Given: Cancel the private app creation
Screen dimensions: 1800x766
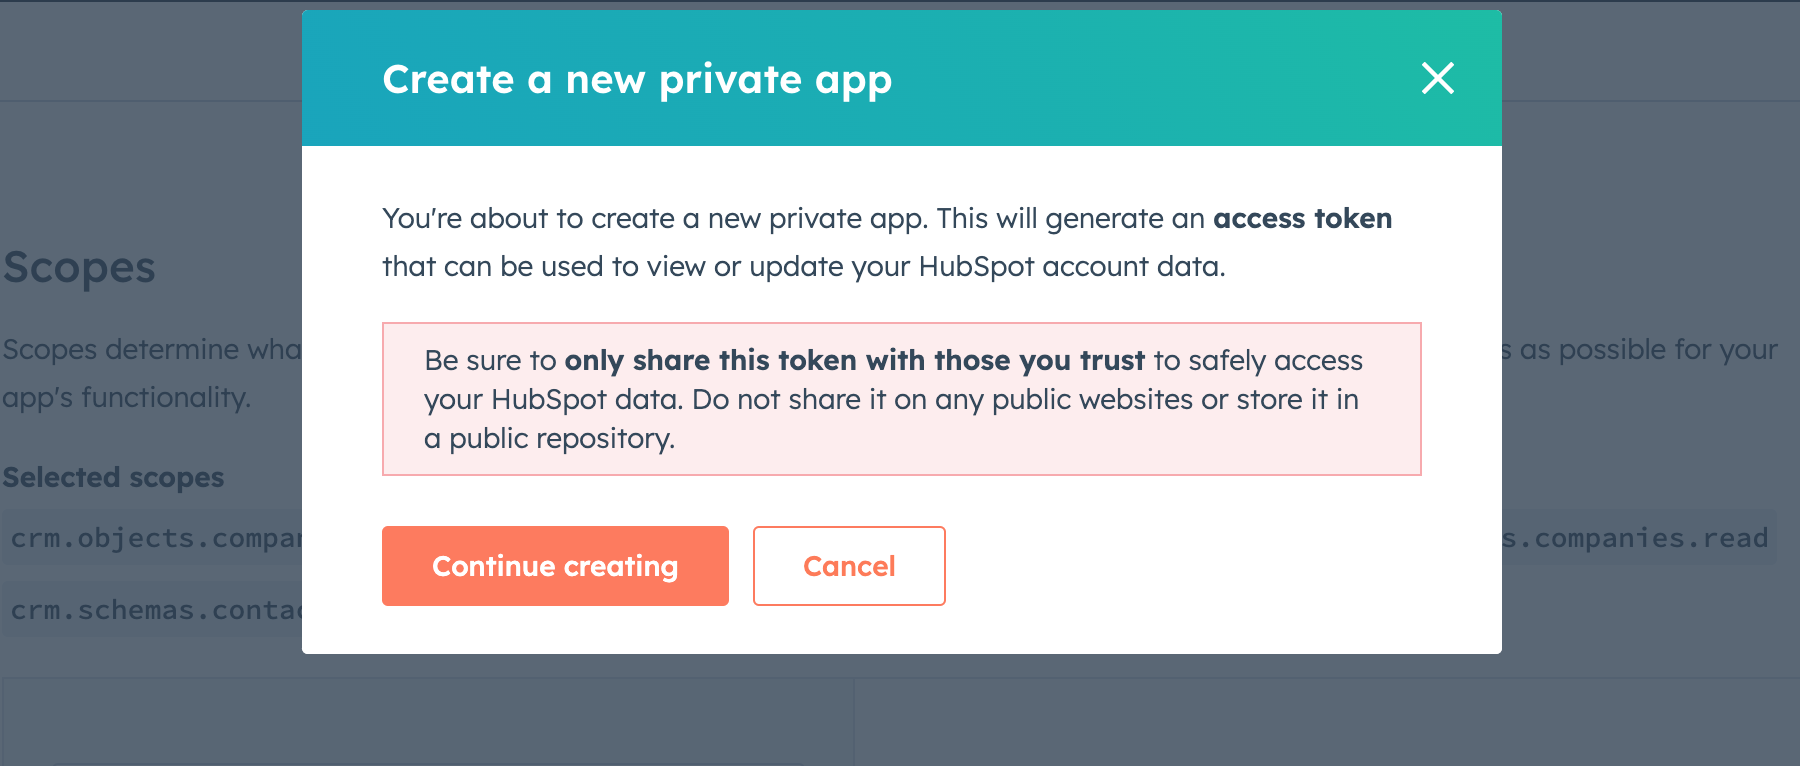Looking at the screenshot, I should point(849,566).
